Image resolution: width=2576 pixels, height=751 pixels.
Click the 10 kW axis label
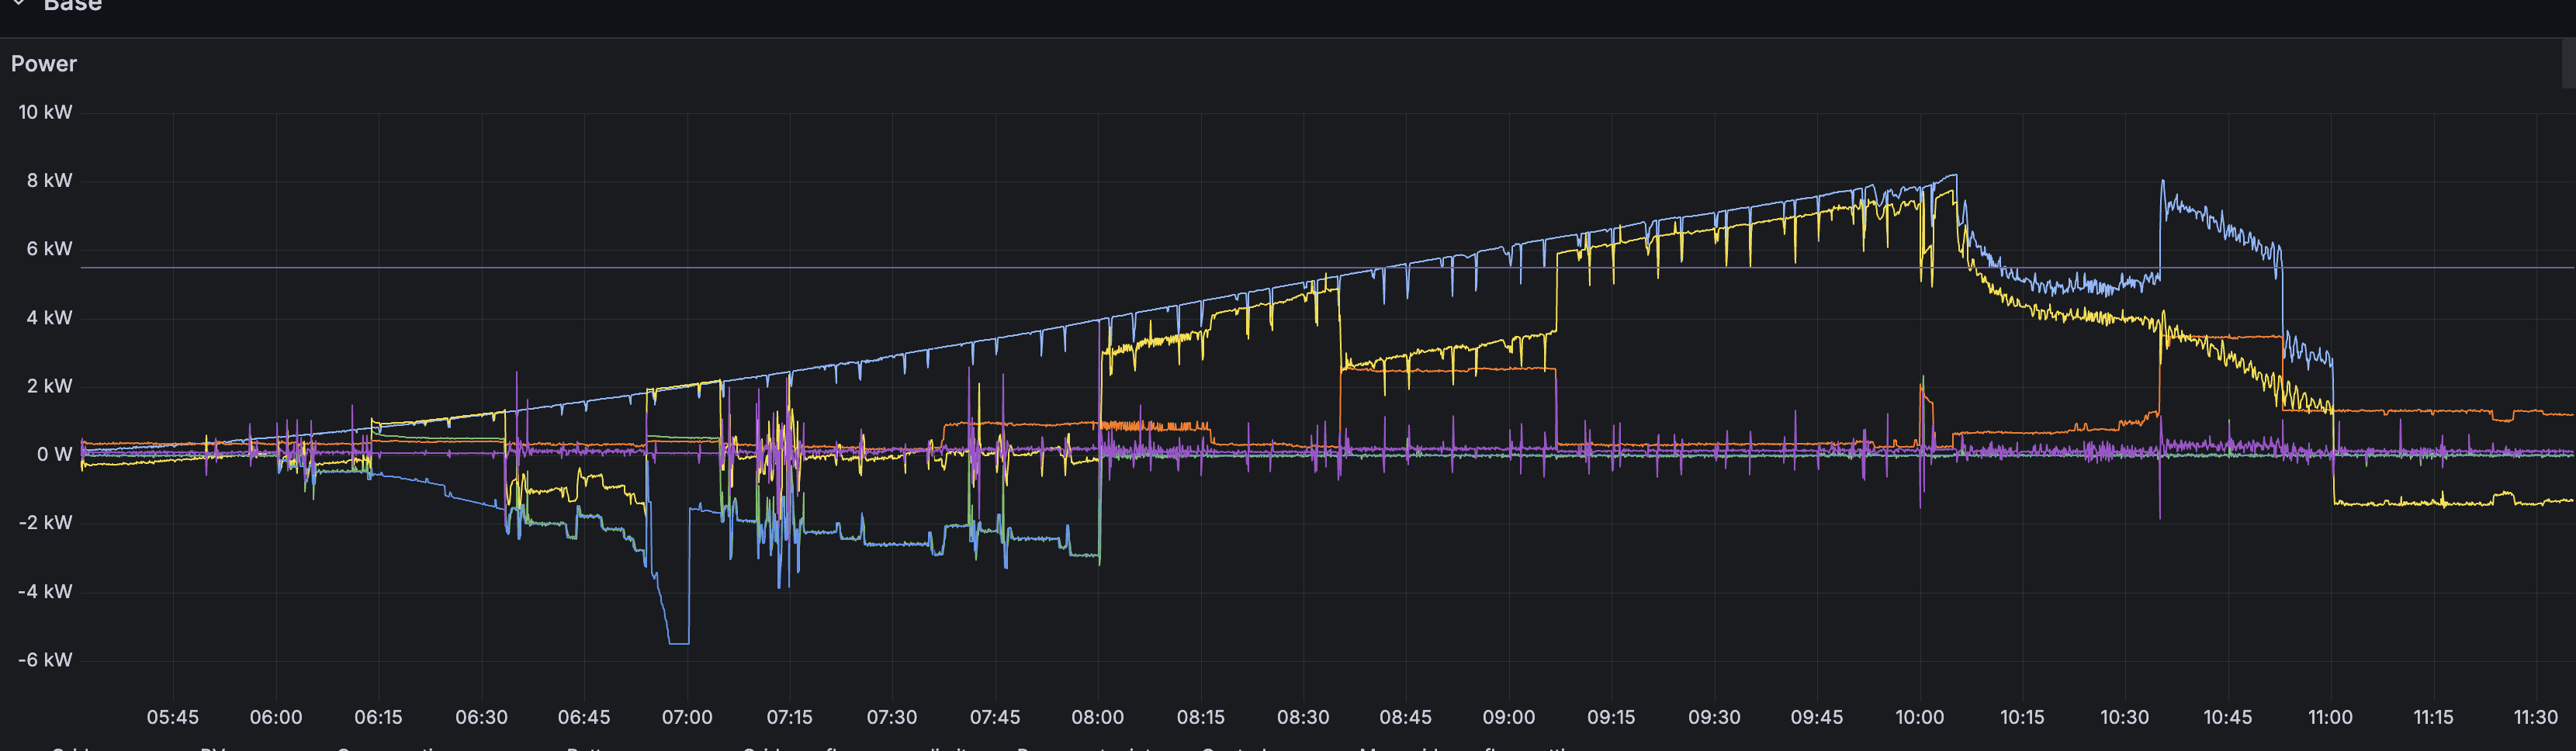[45, 112]
